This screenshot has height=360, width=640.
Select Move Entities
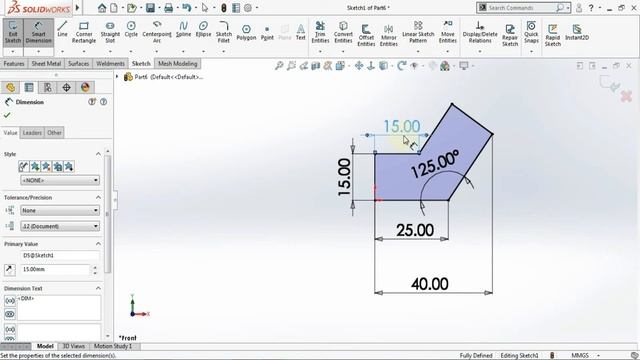[447, 32]
